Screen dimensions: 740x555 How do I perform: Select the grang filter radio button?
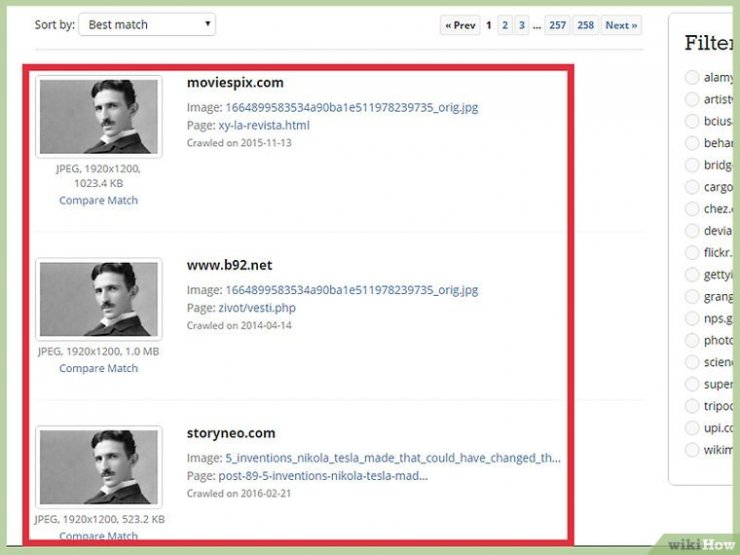pyautogui.click(x=692, y=296)
